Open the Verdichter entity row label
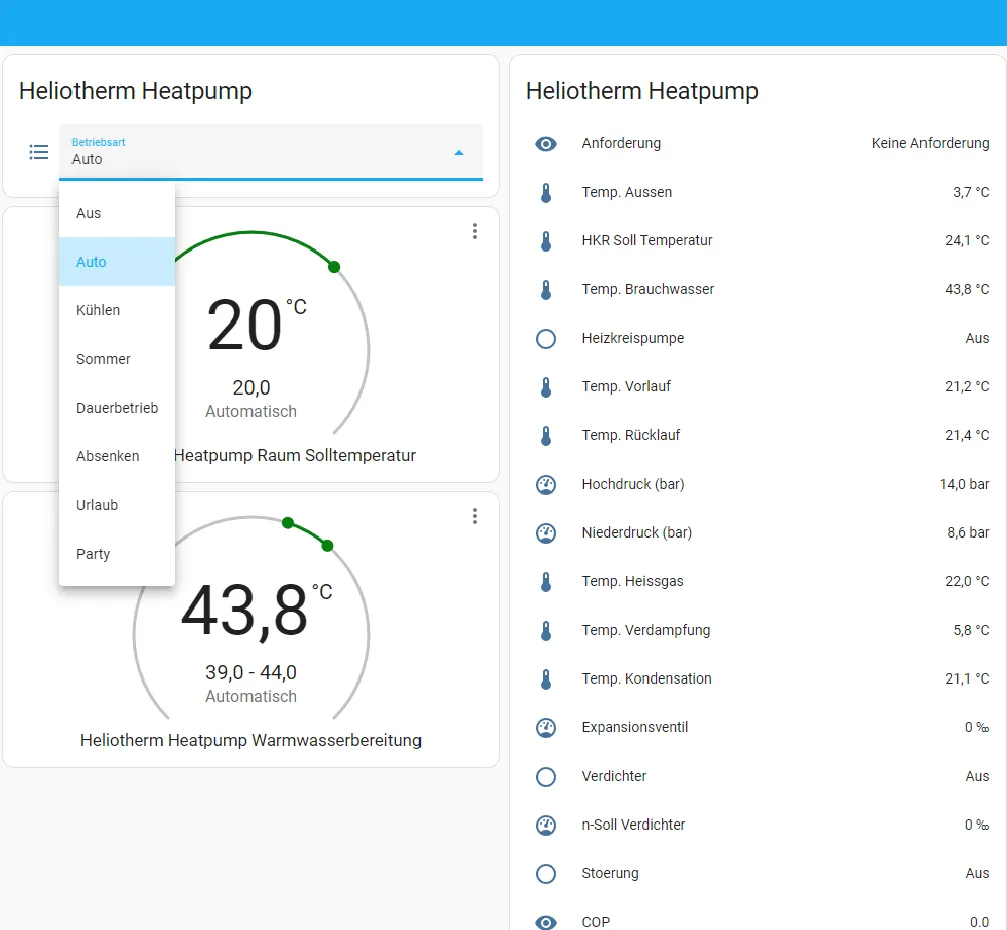 613,776
